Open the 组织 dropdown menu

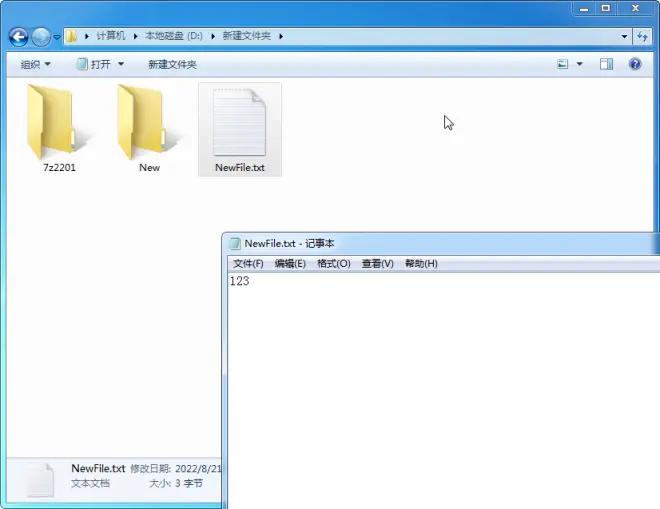coord(35,64)
